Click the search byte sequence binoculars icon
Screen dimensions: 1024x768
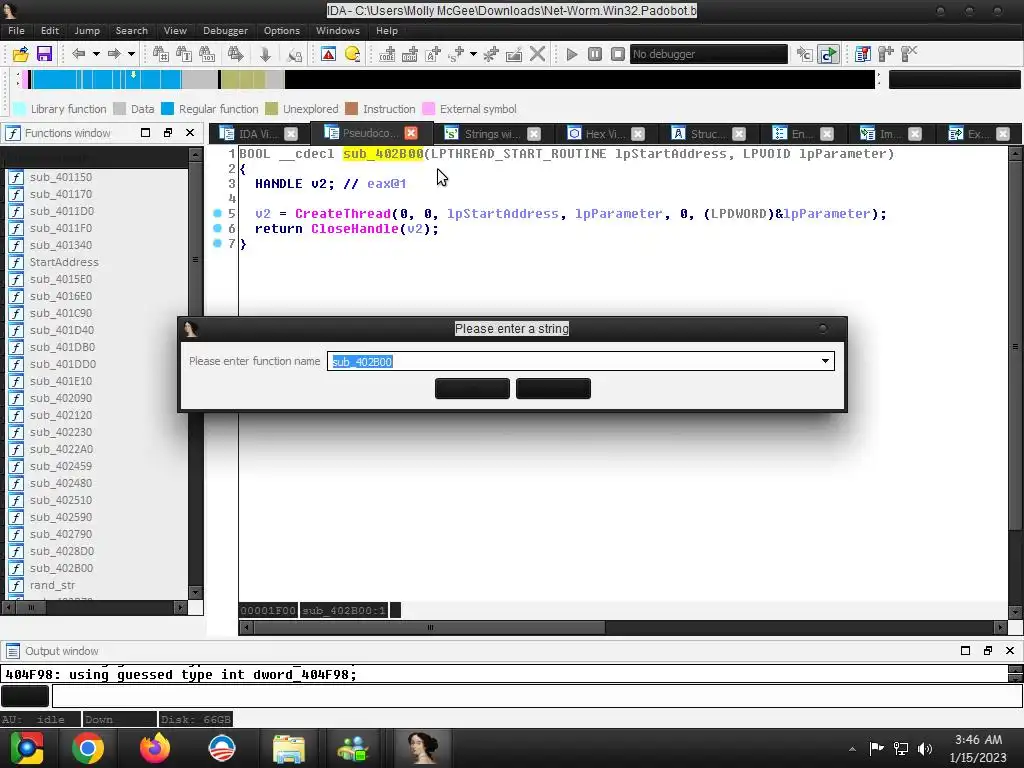(x=207, y=54)
